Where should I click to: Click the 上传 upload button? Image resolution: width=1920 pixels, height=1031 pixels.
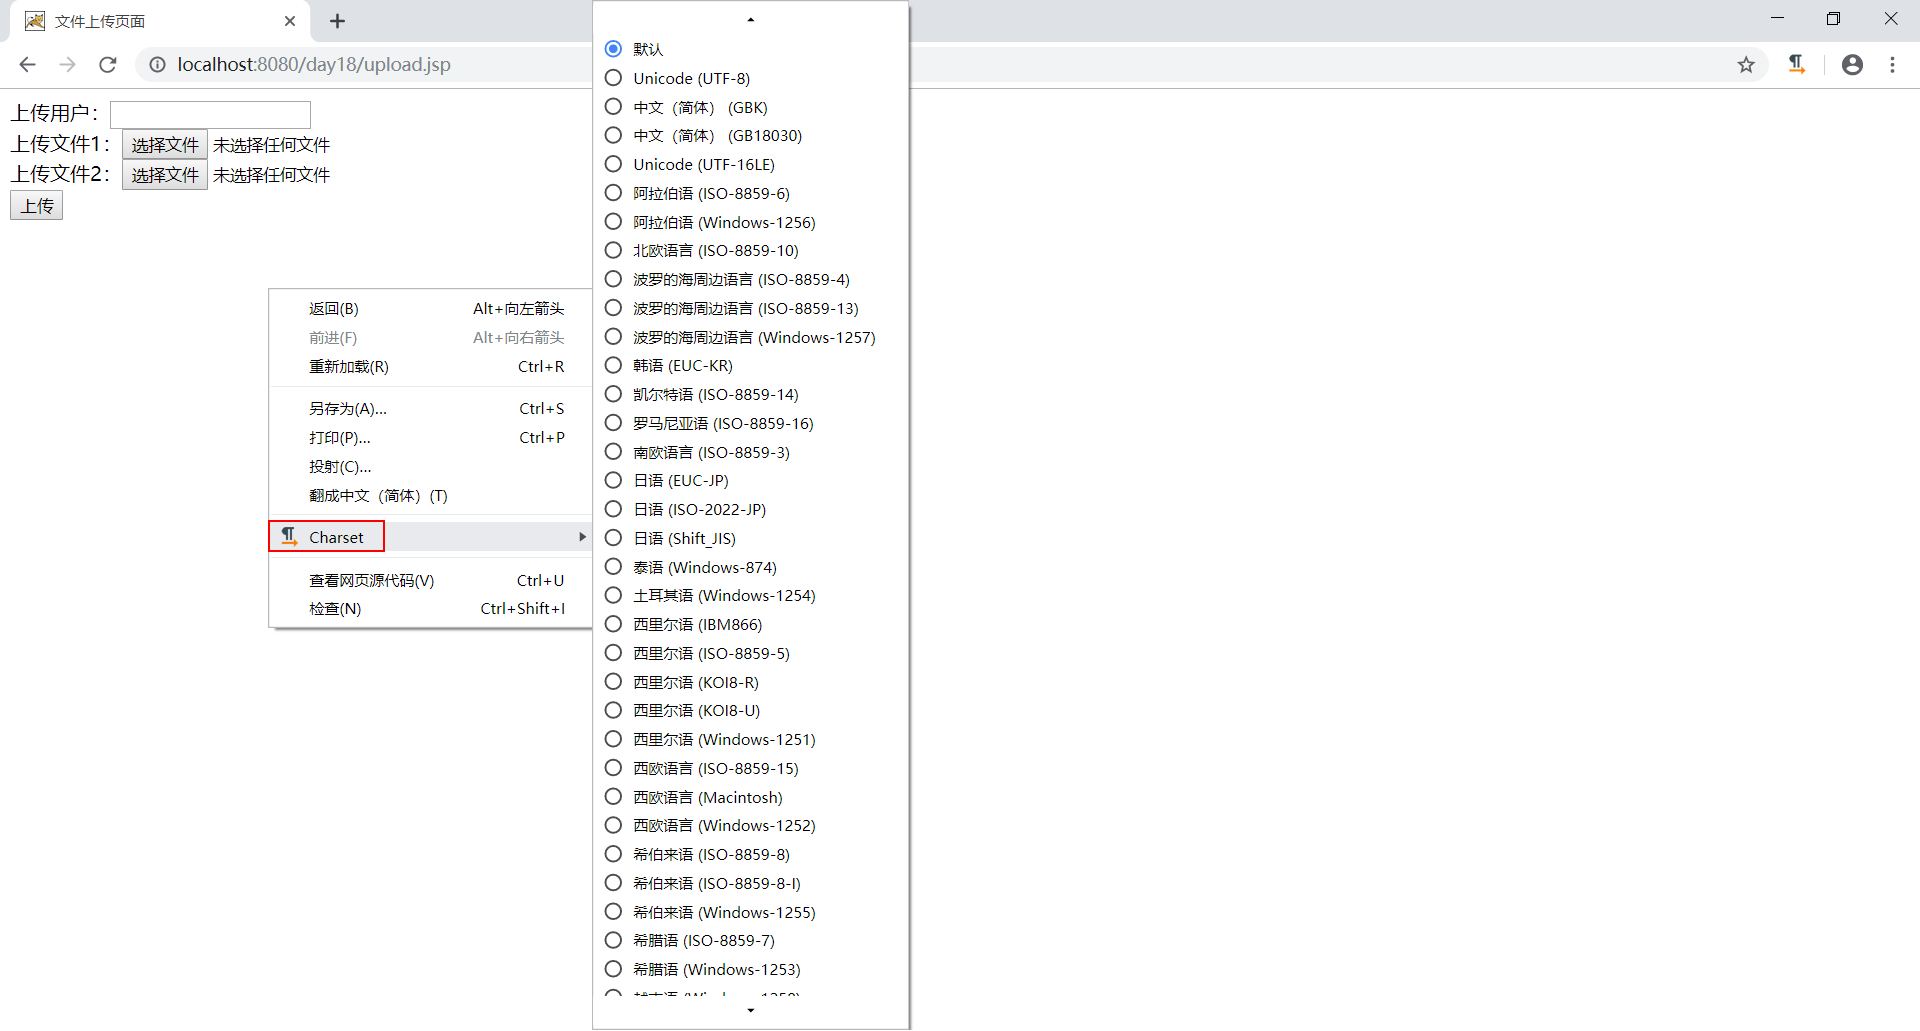[36, 205]
